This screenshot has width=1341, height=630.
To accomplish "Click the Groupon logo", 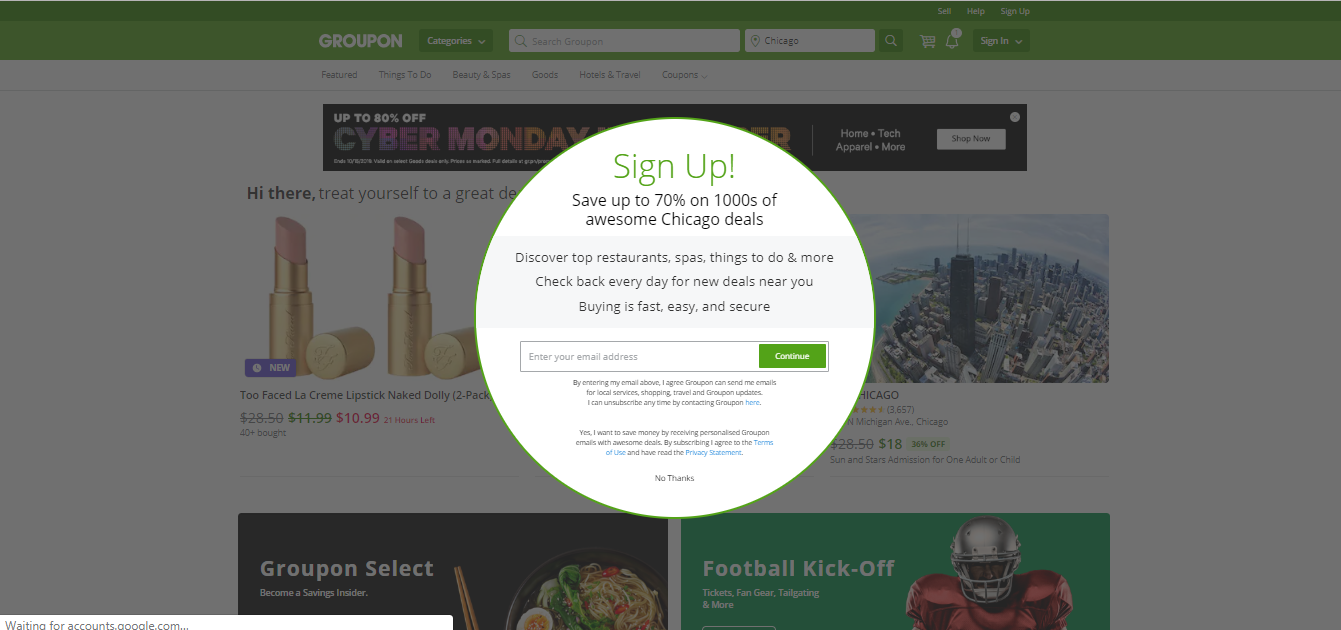I will pos(360,41).
